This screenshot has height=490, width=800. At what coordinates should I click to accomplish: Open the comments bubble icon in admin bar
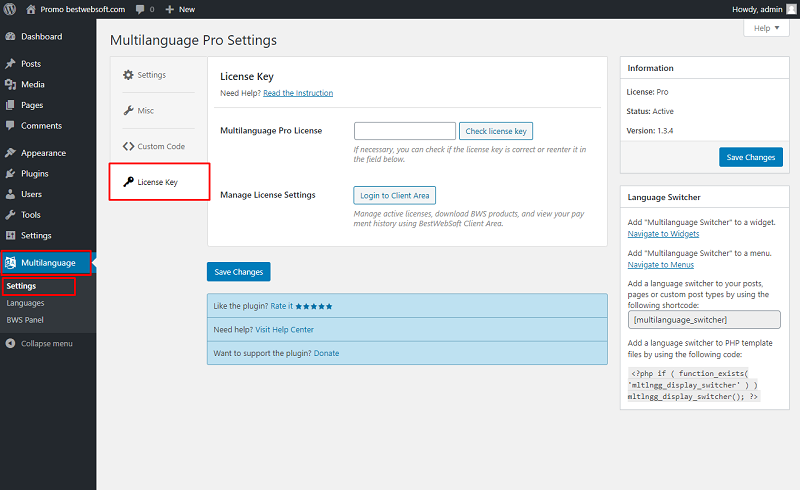(140, 9)
